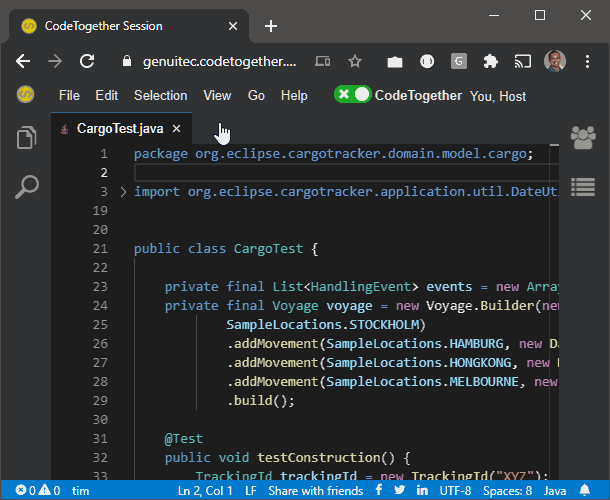The width and height of the screenshot is (610, 500).
Task: Place cursor on empty line 2
Action: click(346, 172)
